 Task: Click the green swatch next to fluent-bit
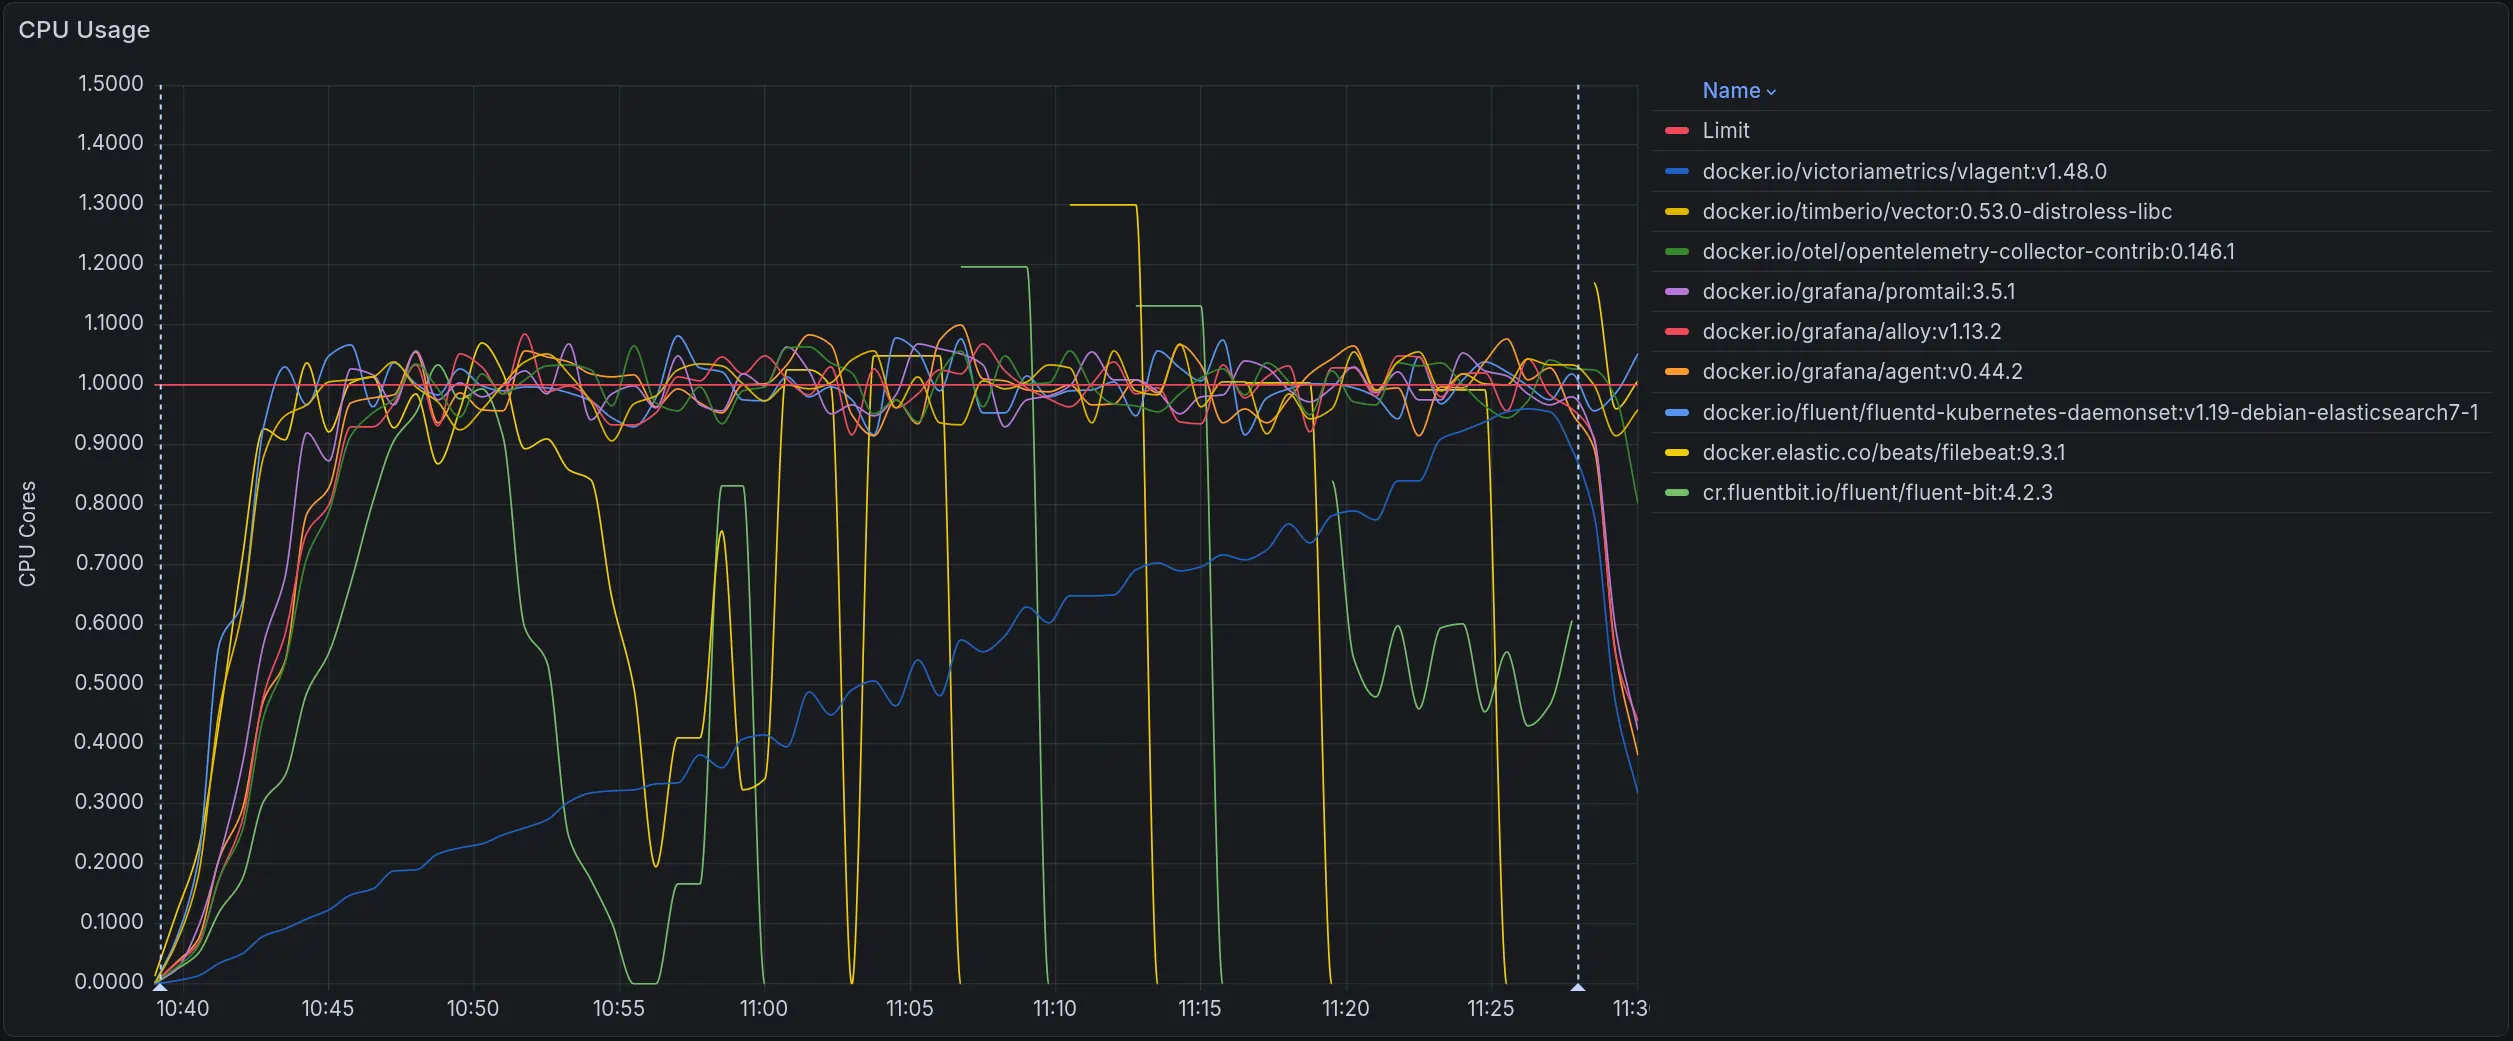pos(1676,493)
